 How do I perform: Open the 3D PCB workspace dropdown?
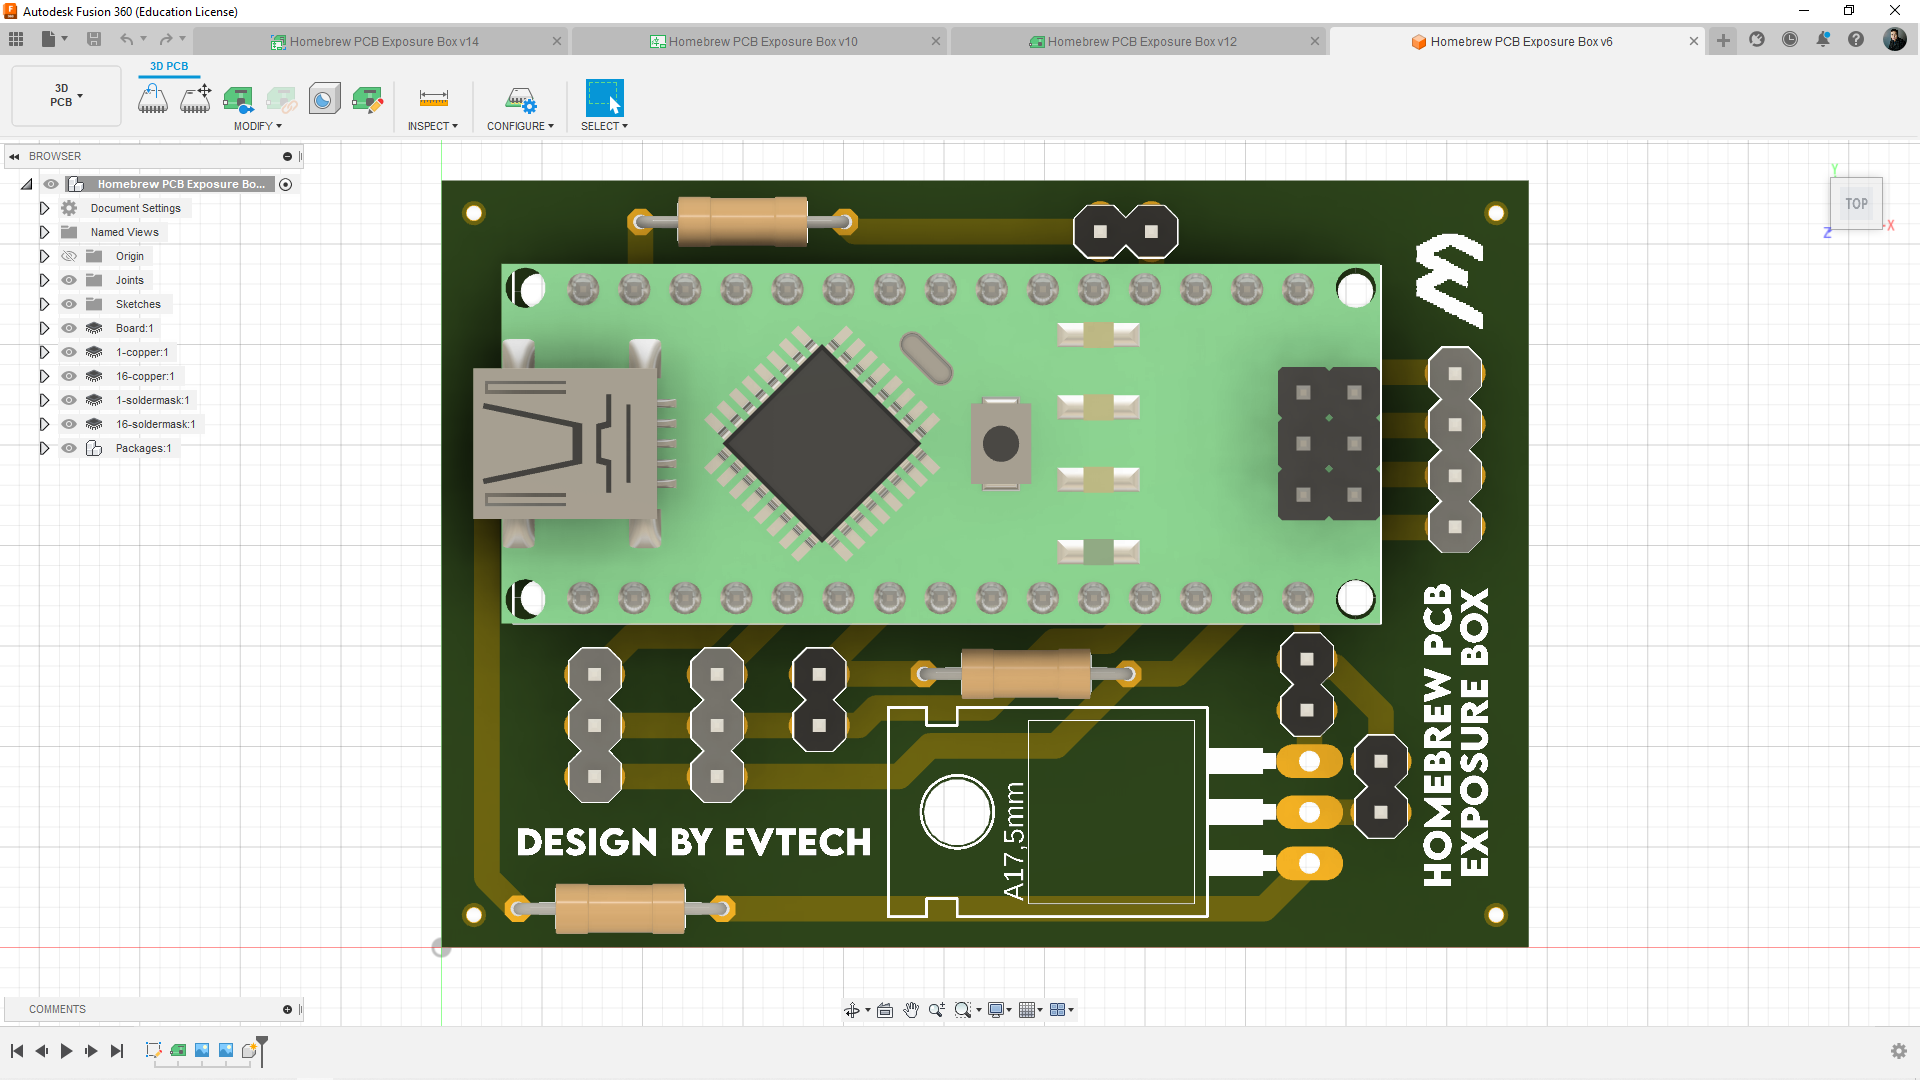click(x=66, y=96)
